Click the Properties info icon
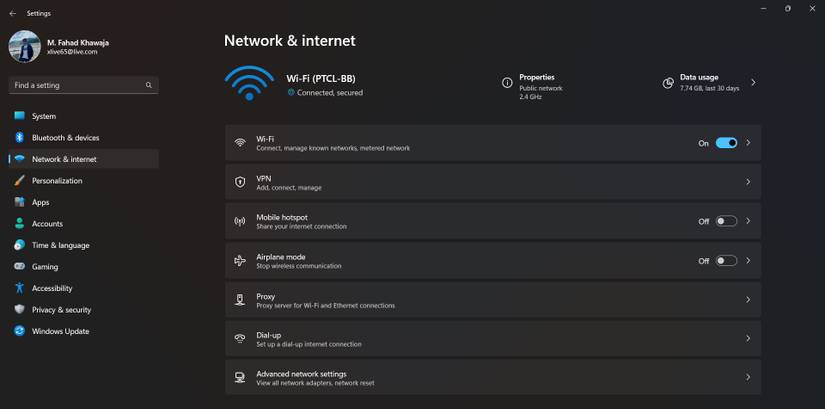825x409 pixels. pos(507,83)
